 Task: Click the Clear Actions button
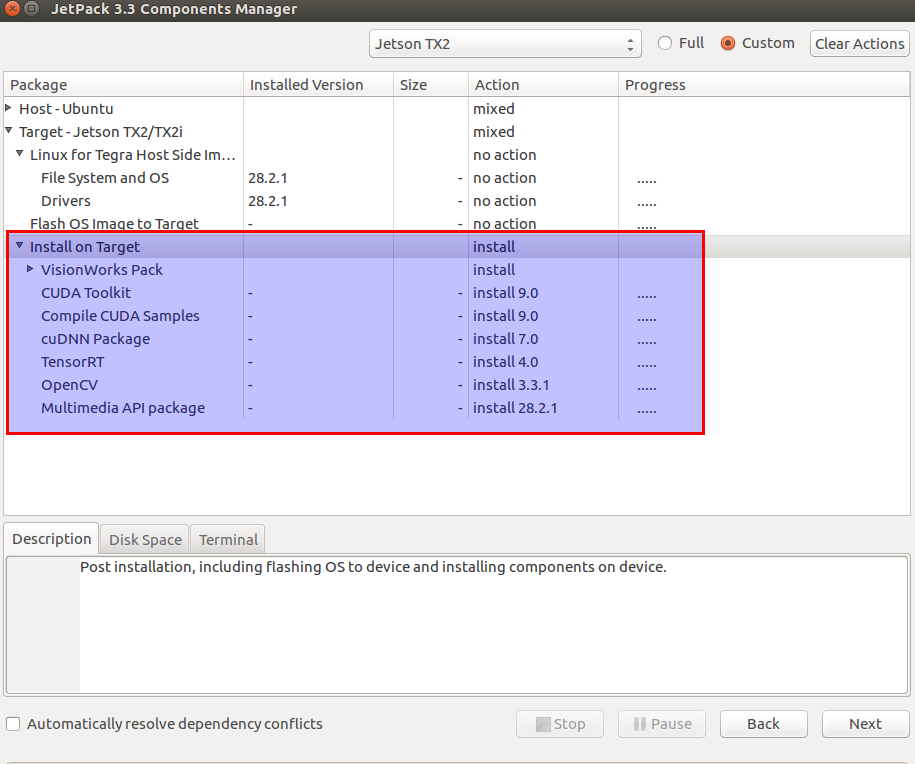(x=859, y=43)
